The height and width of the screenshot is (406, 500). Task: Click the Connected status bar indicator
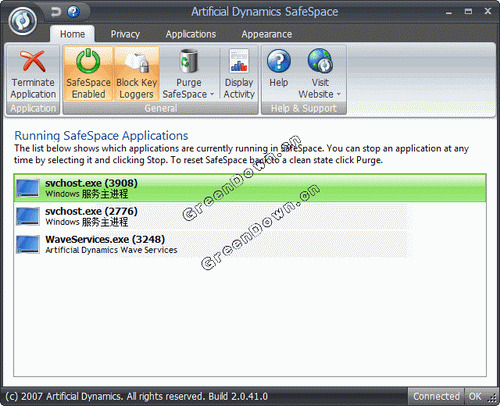pyautogui.click(x=436, y=396)
